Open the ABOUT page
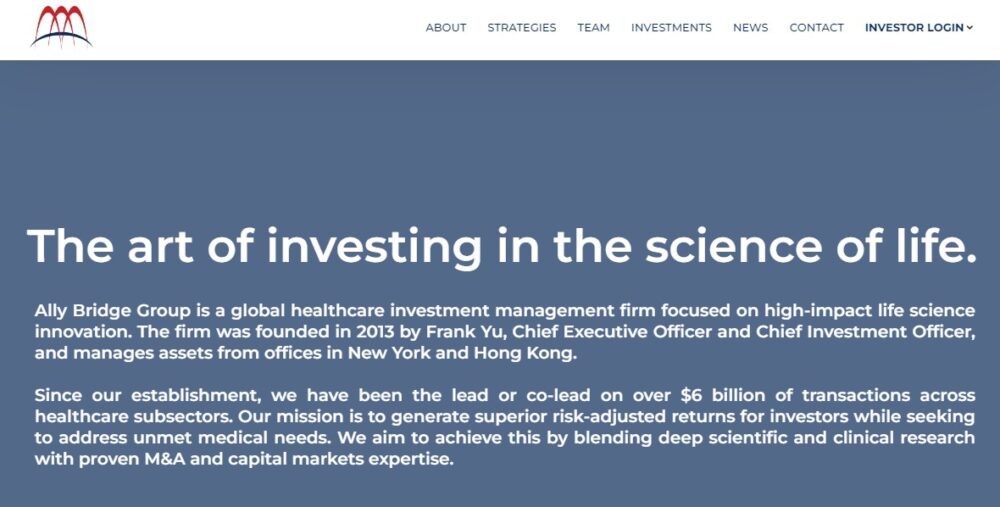 click(x=446, y=27)
